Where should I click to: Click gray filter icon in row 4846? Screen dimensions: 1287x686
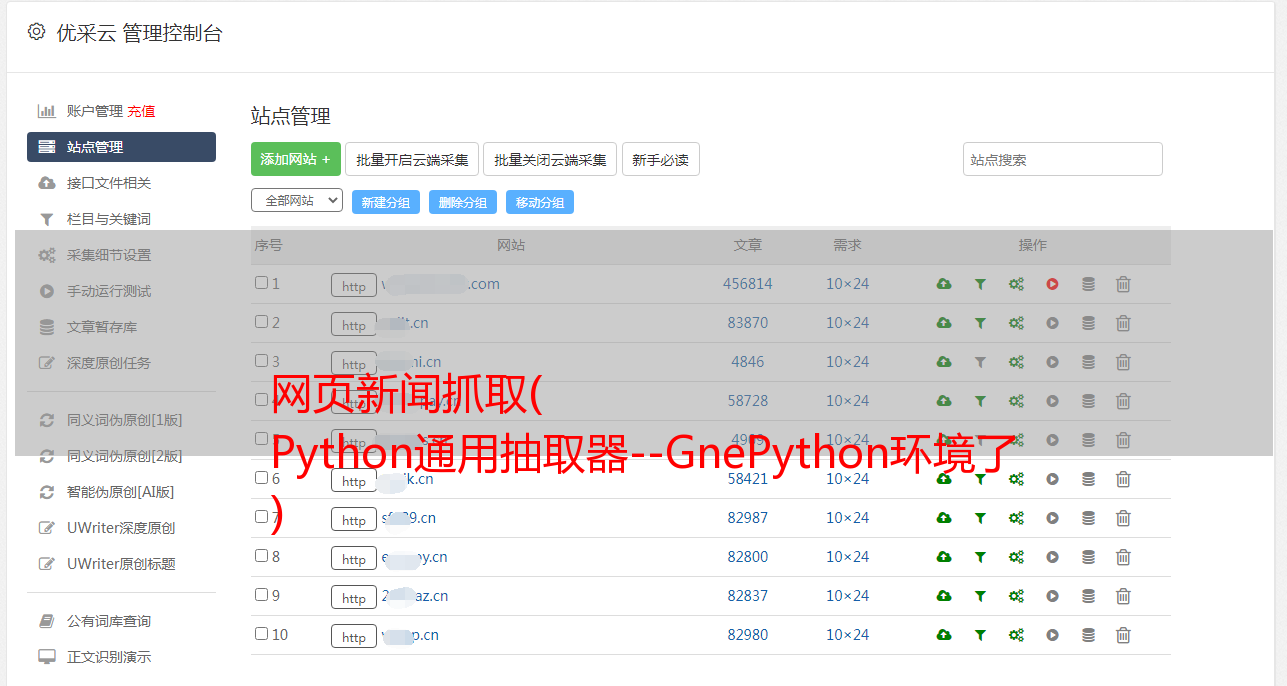pos(980,362)
